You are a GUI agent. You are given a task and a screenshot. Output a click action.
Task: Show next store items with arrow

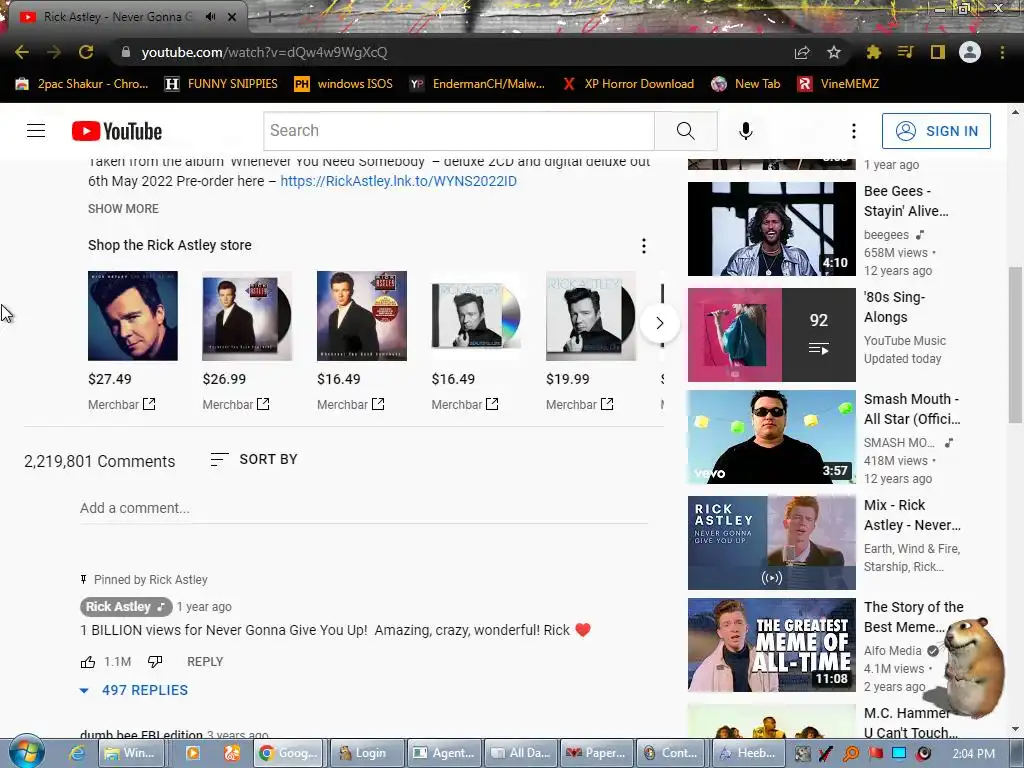click(660, 323)
